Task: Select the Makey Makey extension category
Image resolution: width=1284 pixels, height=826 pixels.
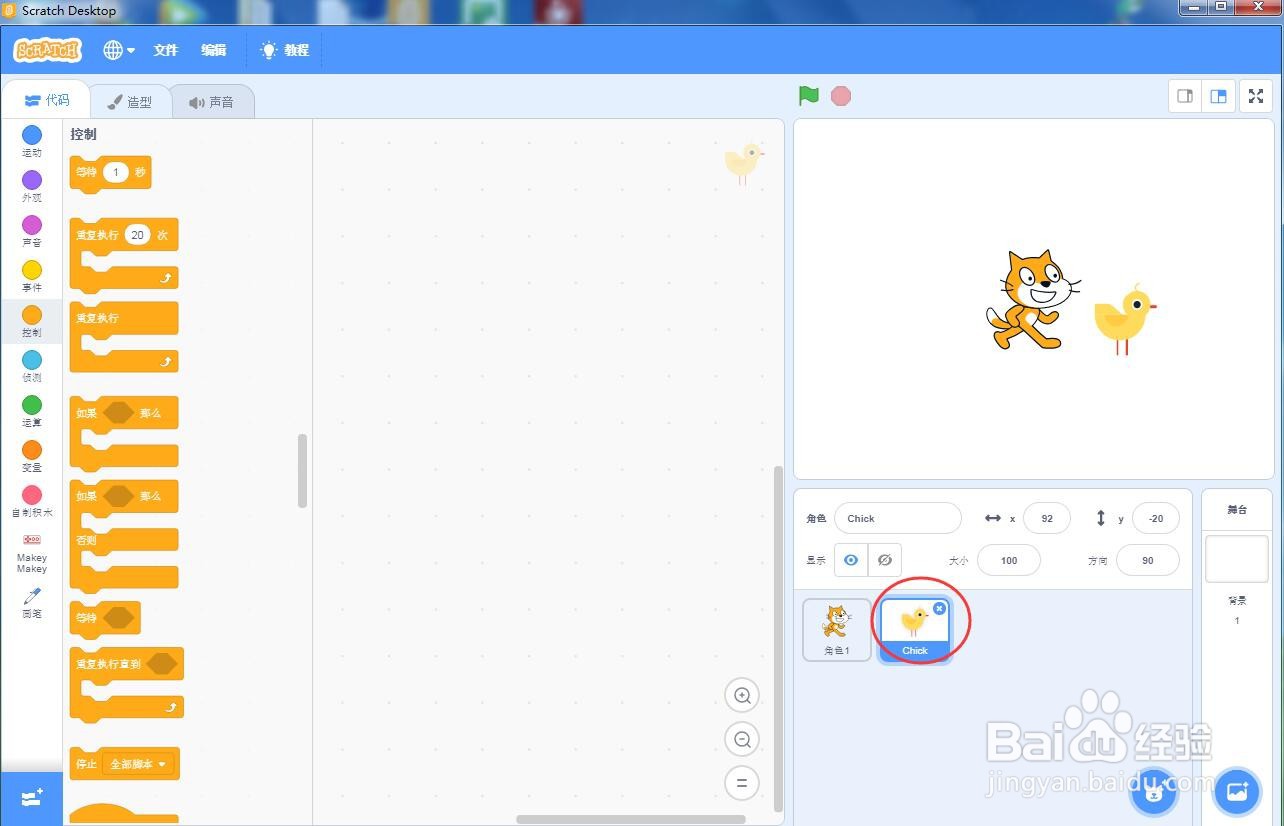Action: pos(32,553)
